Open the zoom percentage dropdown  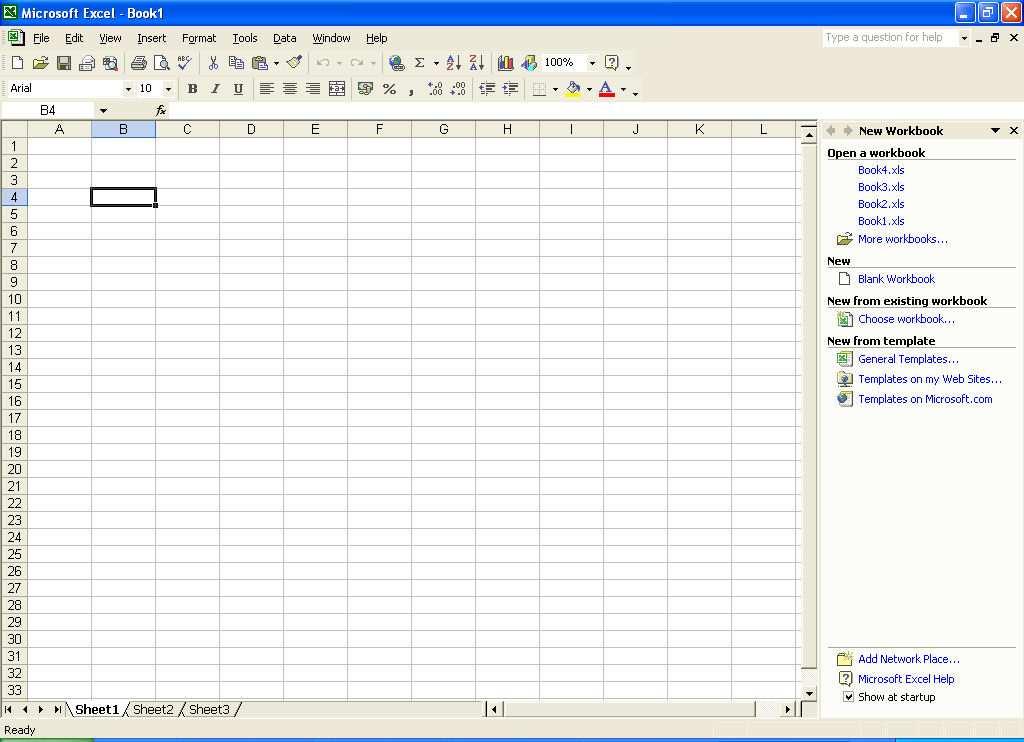pyautogui.click(x=592, y=63)
